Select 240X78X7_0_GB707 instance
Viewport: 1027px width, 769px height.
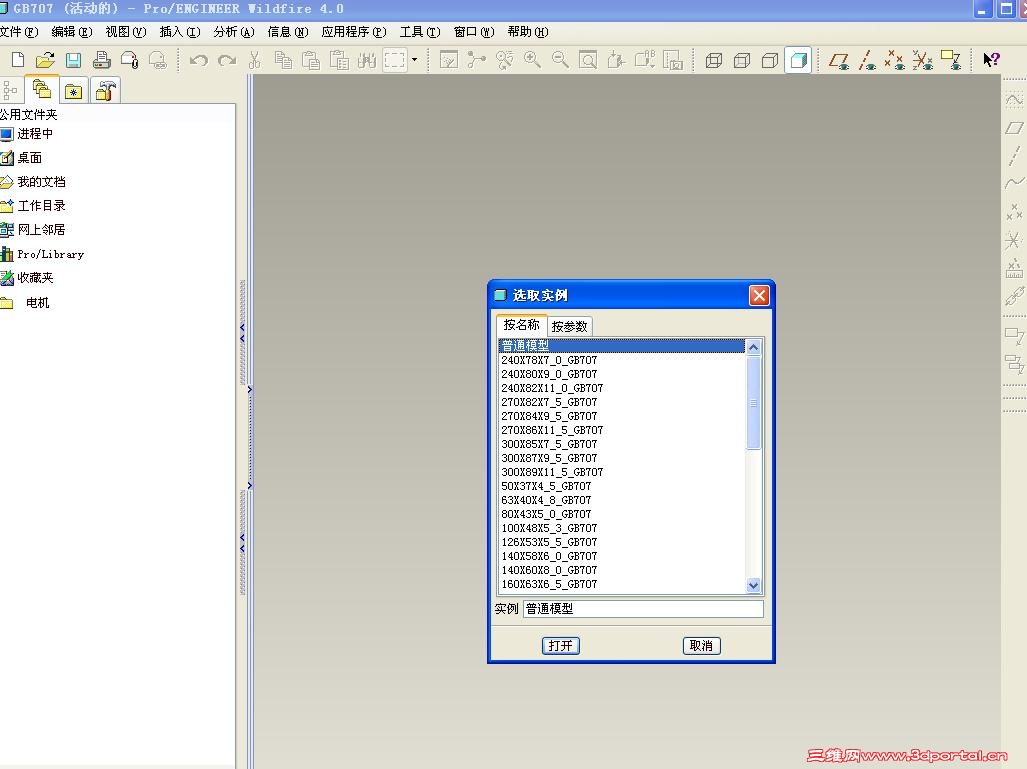622,360
